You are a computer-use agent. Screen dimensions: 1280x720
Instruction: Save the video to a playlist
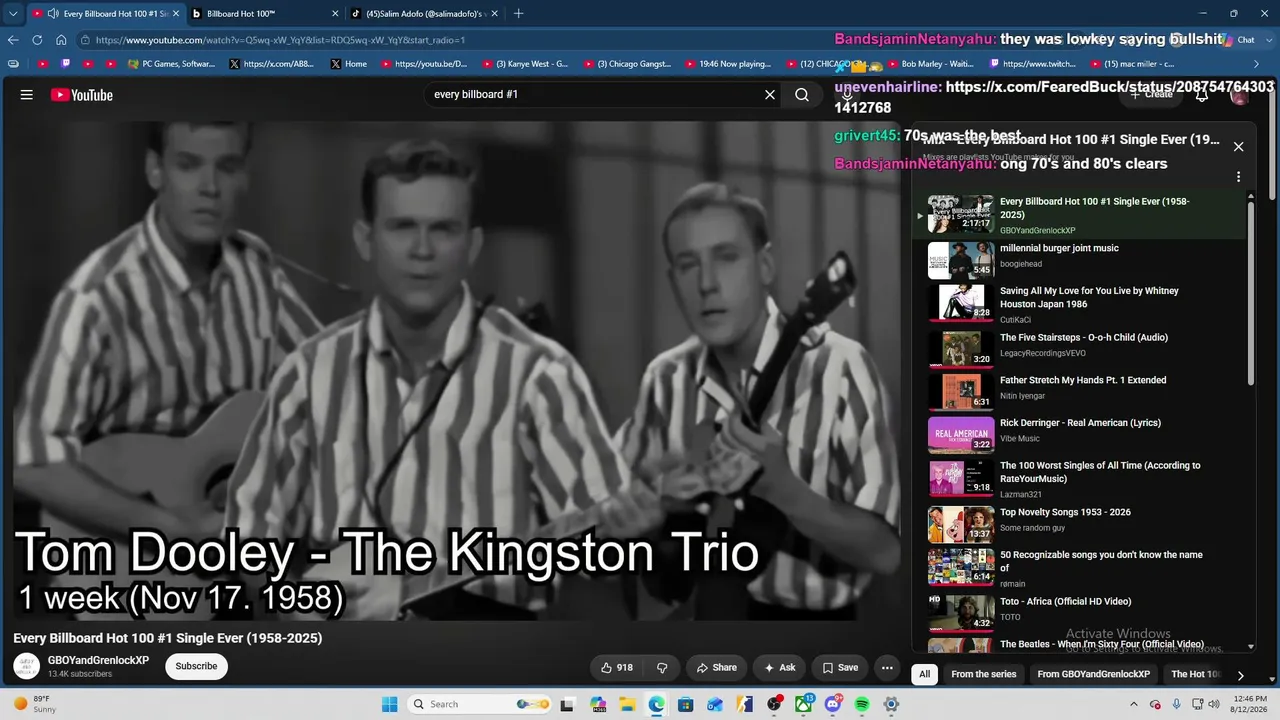click(x=840, y=668)
